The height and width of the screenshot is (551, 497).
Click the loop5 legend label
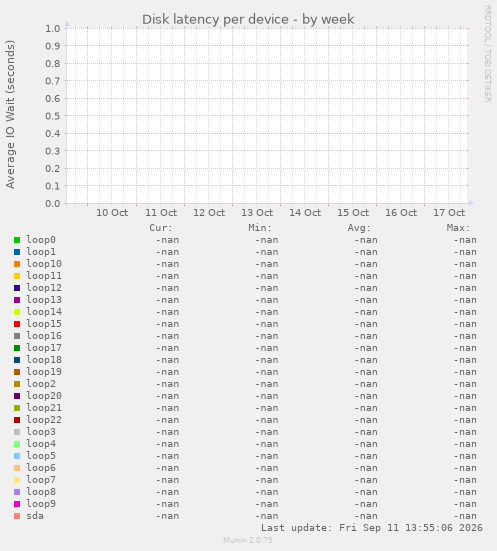[41, 456]
